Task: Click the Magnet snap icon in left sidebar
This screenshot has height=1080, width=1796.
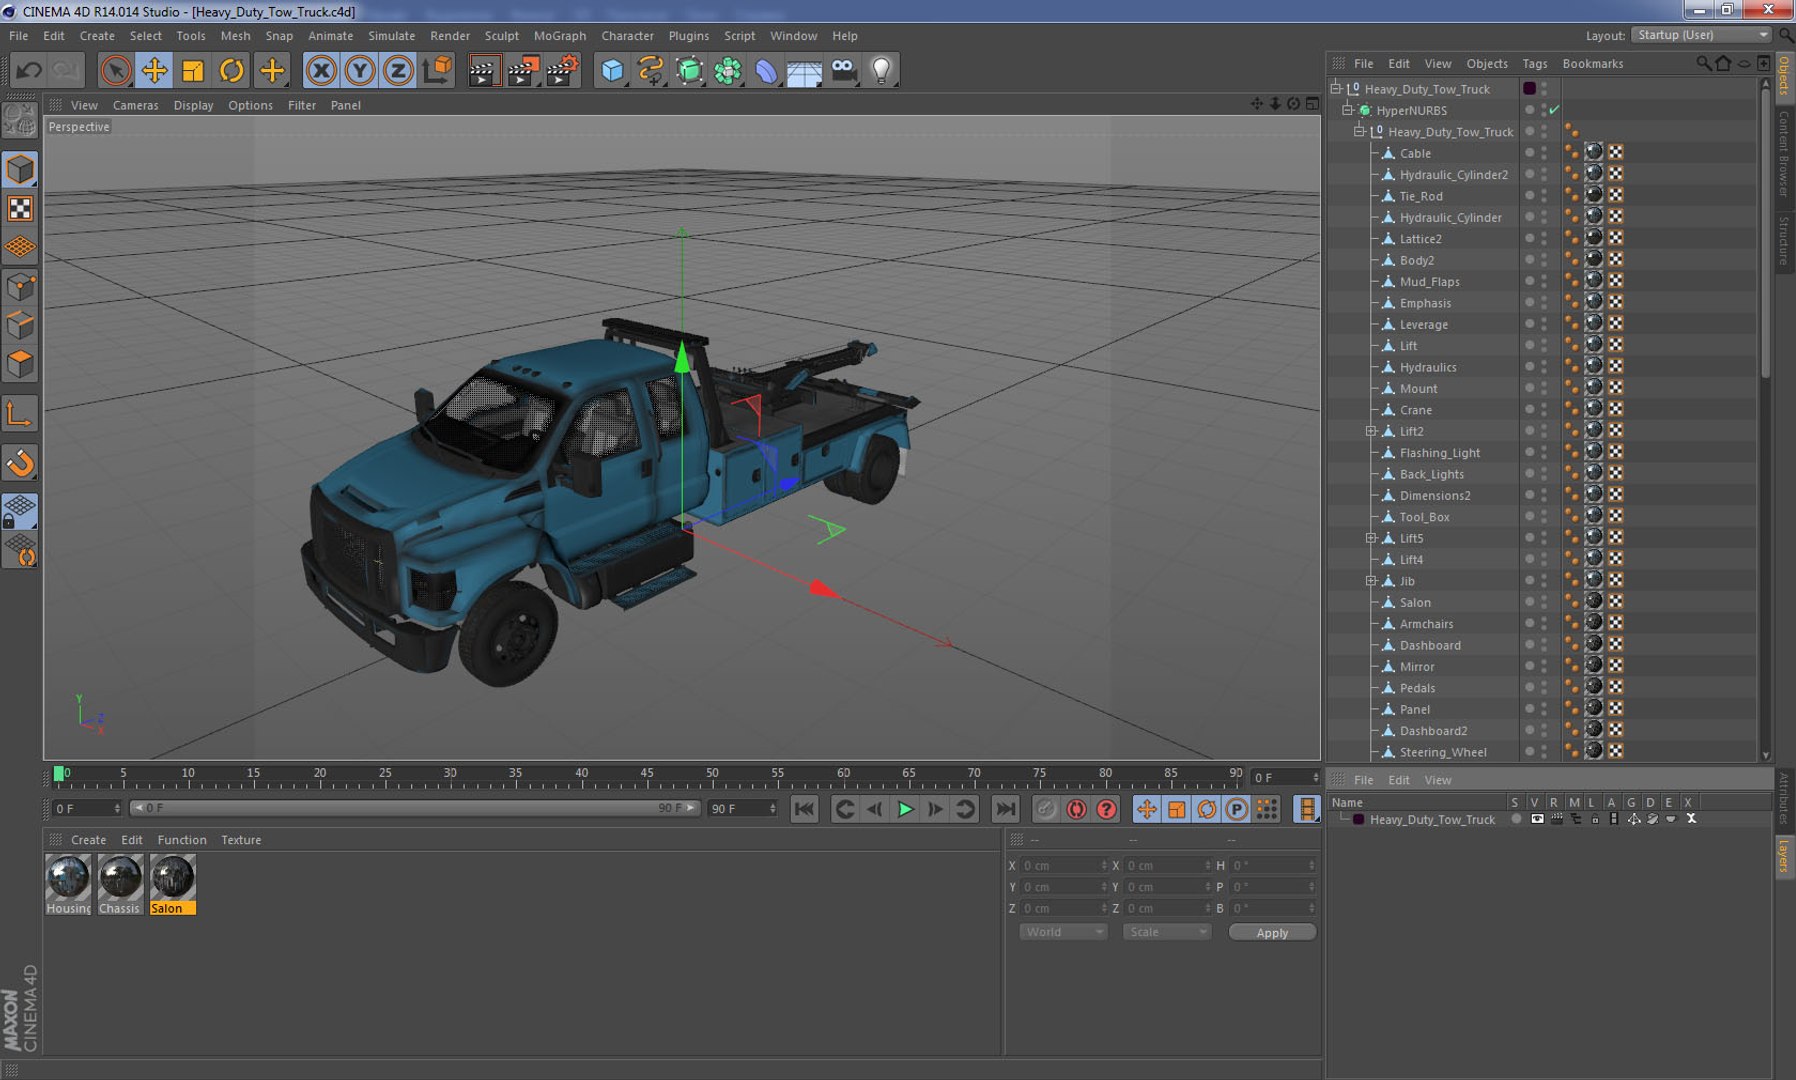Action: [20, 463]
